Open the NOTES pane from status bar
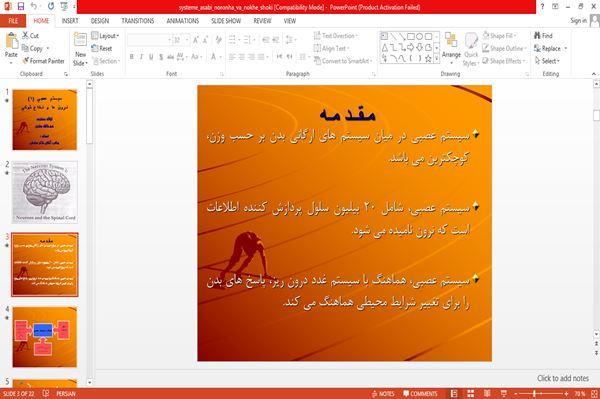Viewport: 600px width, 399px height. [383, 394]
